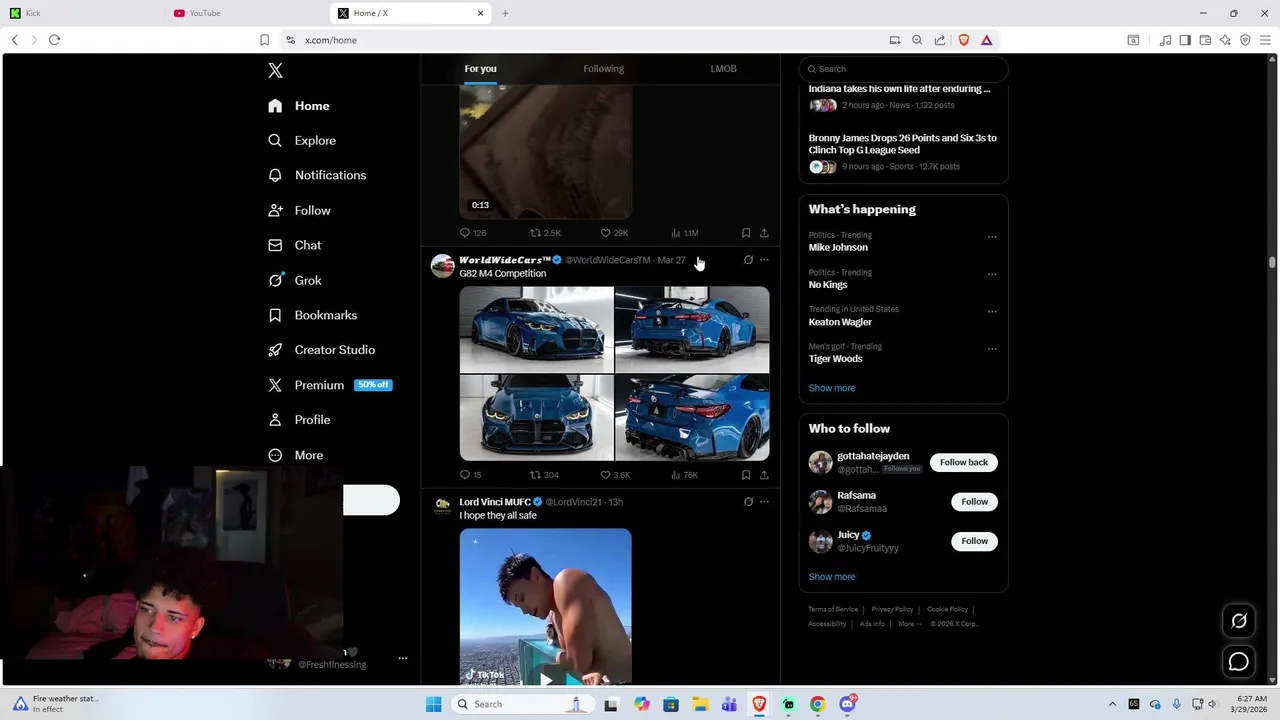Switch to Kick browser tab

pos(83,13)
